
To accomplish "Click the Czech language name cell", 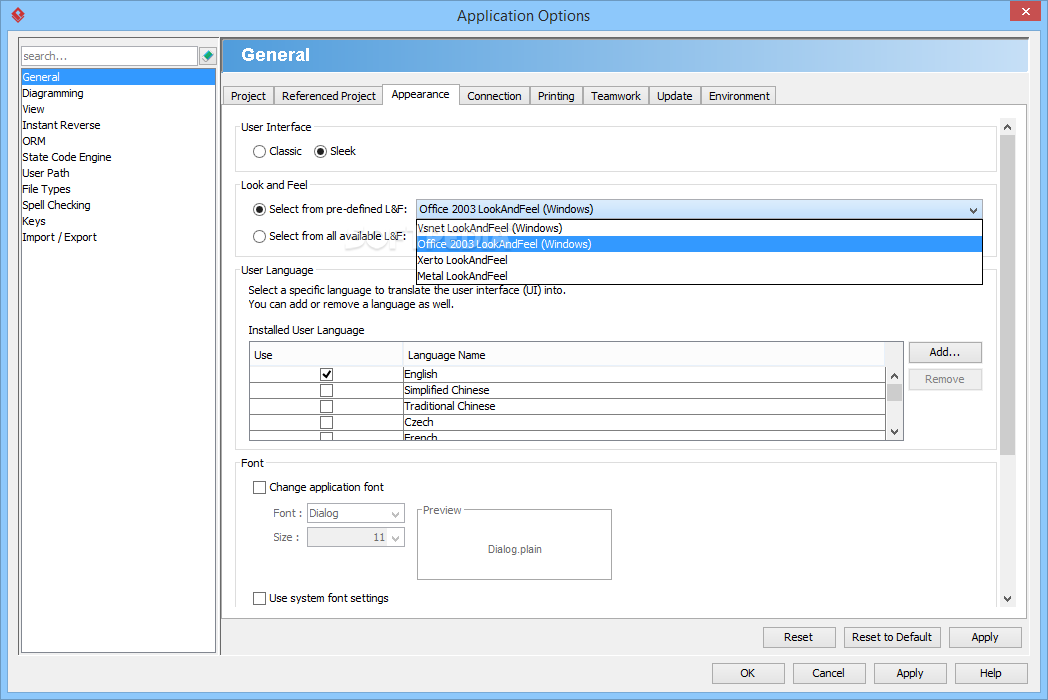I will click(644, 423).
